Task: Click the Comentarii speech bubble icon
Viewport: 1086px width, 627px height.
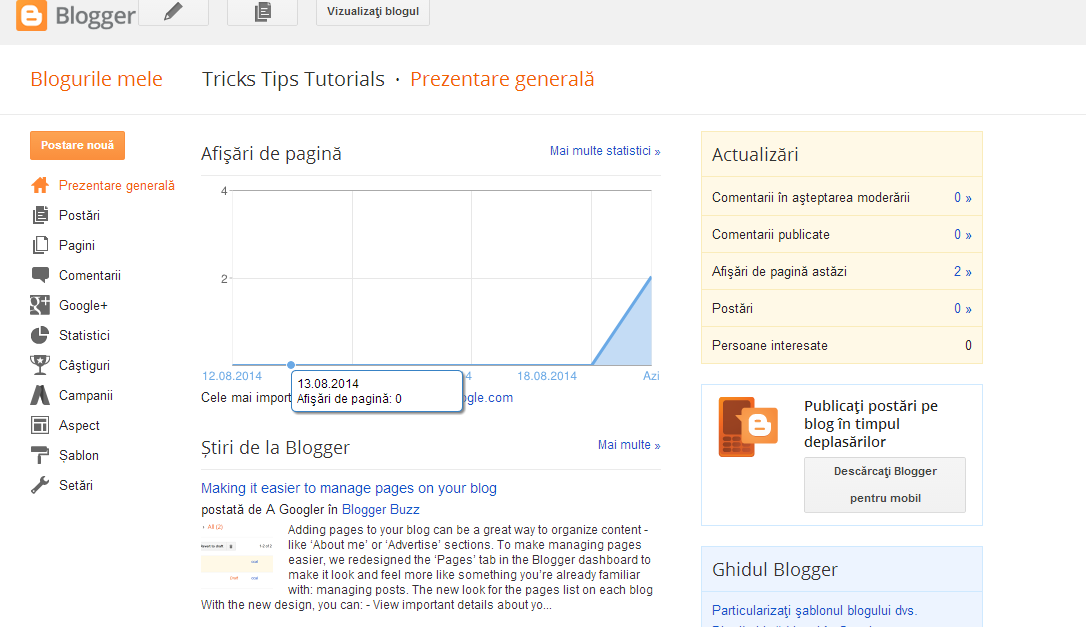Action: (x=40, y=275)
